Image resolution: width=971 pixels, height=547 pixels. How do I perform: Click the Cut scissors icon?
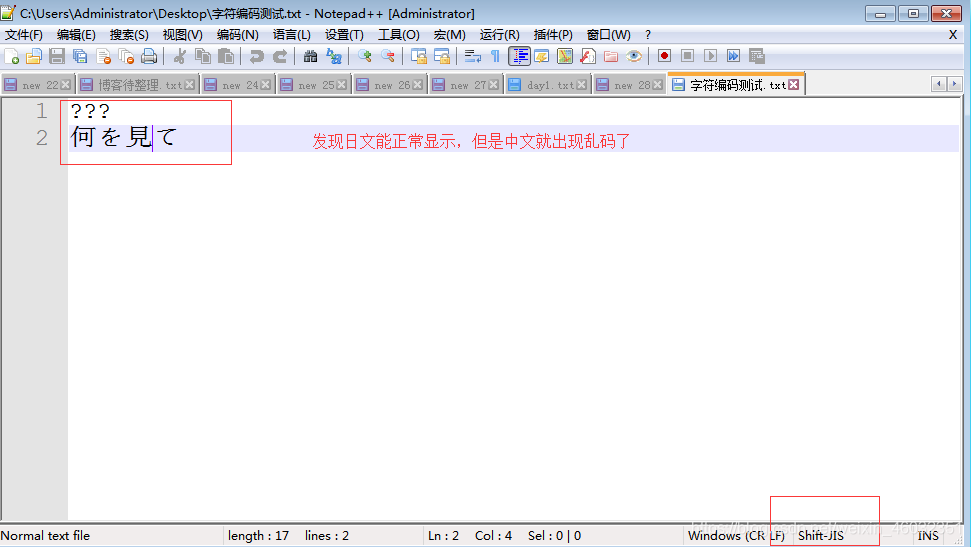180,56
